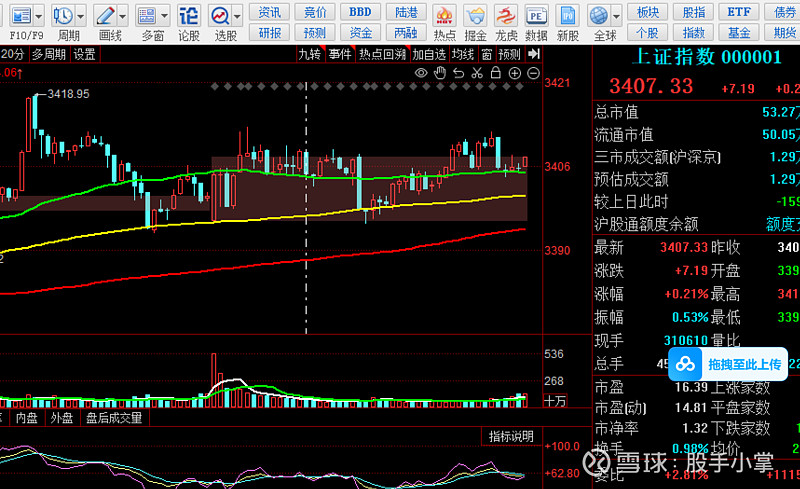
Task: Open the 指标说明 indicator description
Action: [511, 436]
